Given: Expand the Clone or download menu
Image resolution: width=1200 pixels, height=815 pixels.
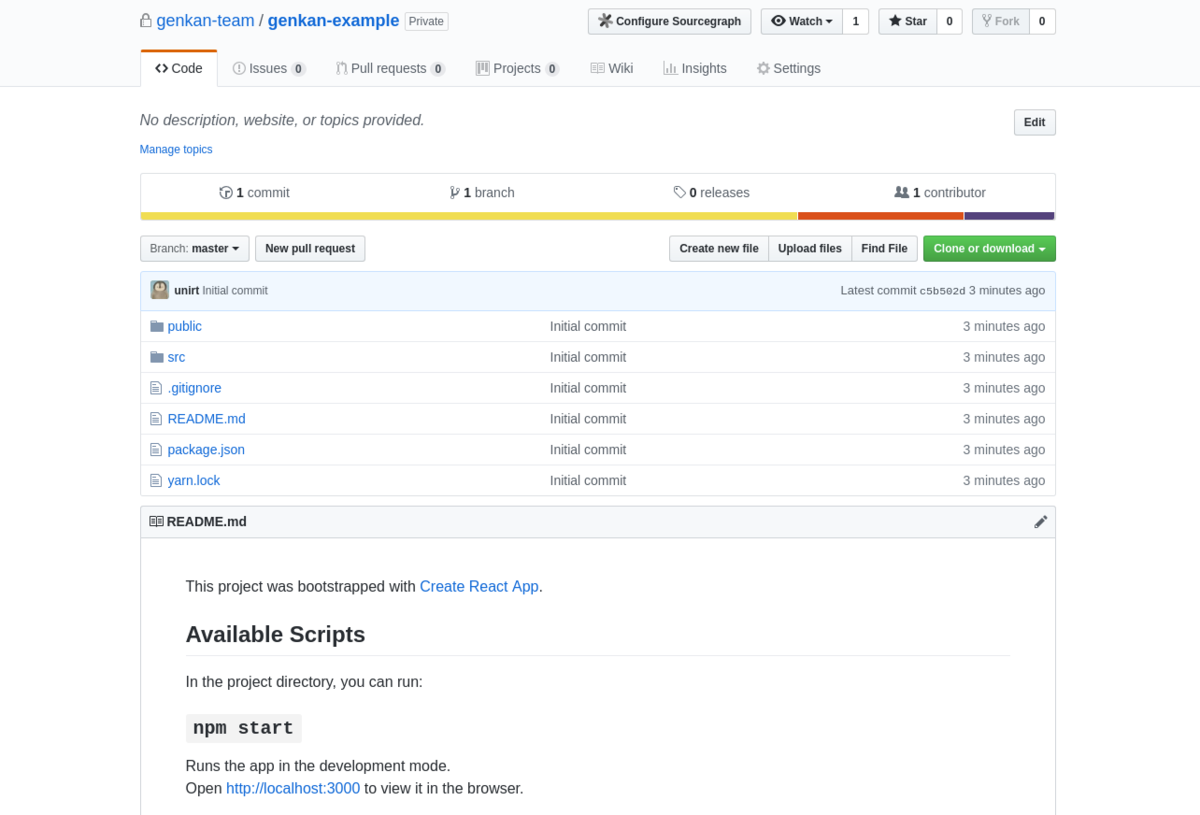Looking at the screenshot, I should (x=989, y=248).
